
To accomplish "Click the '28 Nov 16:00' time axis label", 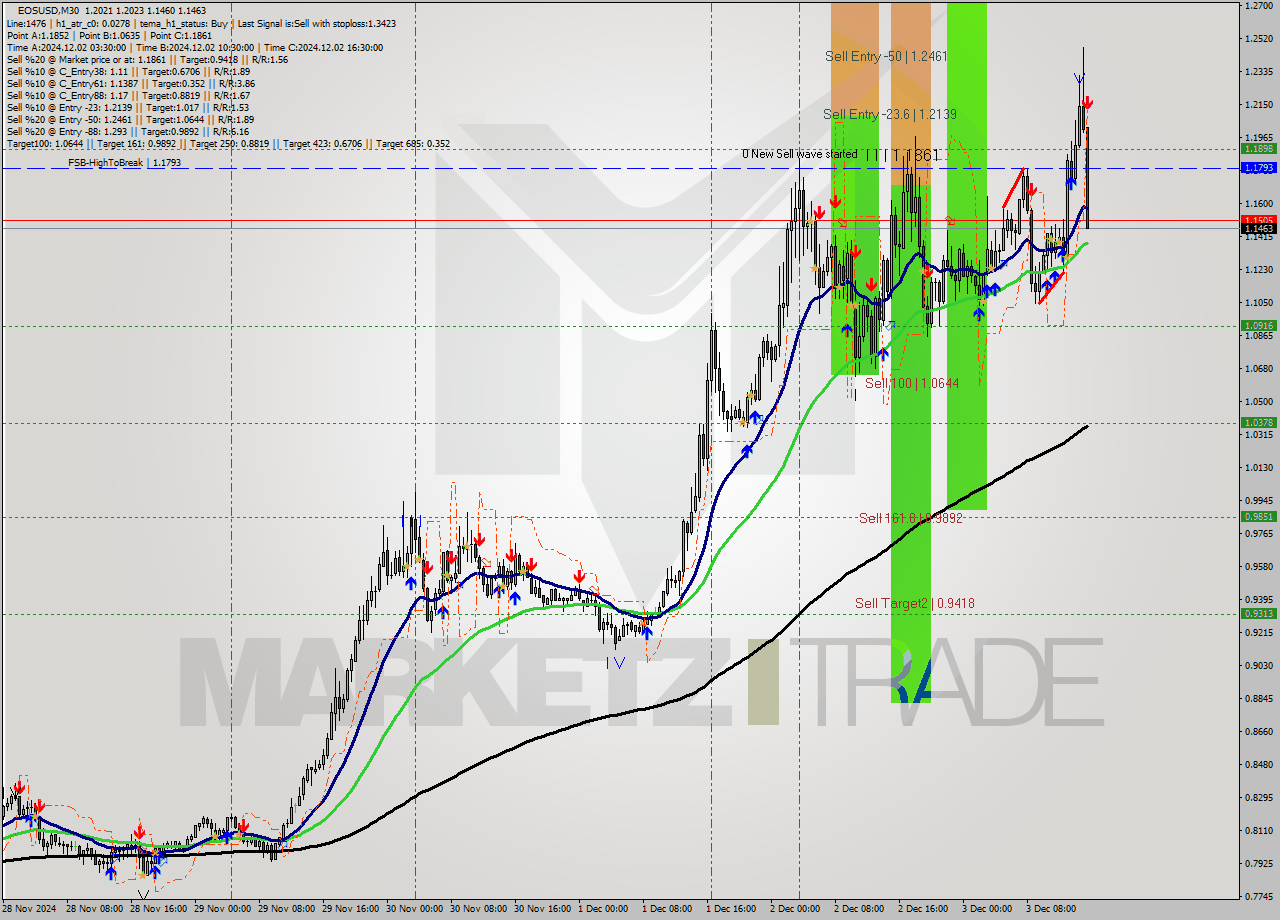I will (x=160, y=909).
